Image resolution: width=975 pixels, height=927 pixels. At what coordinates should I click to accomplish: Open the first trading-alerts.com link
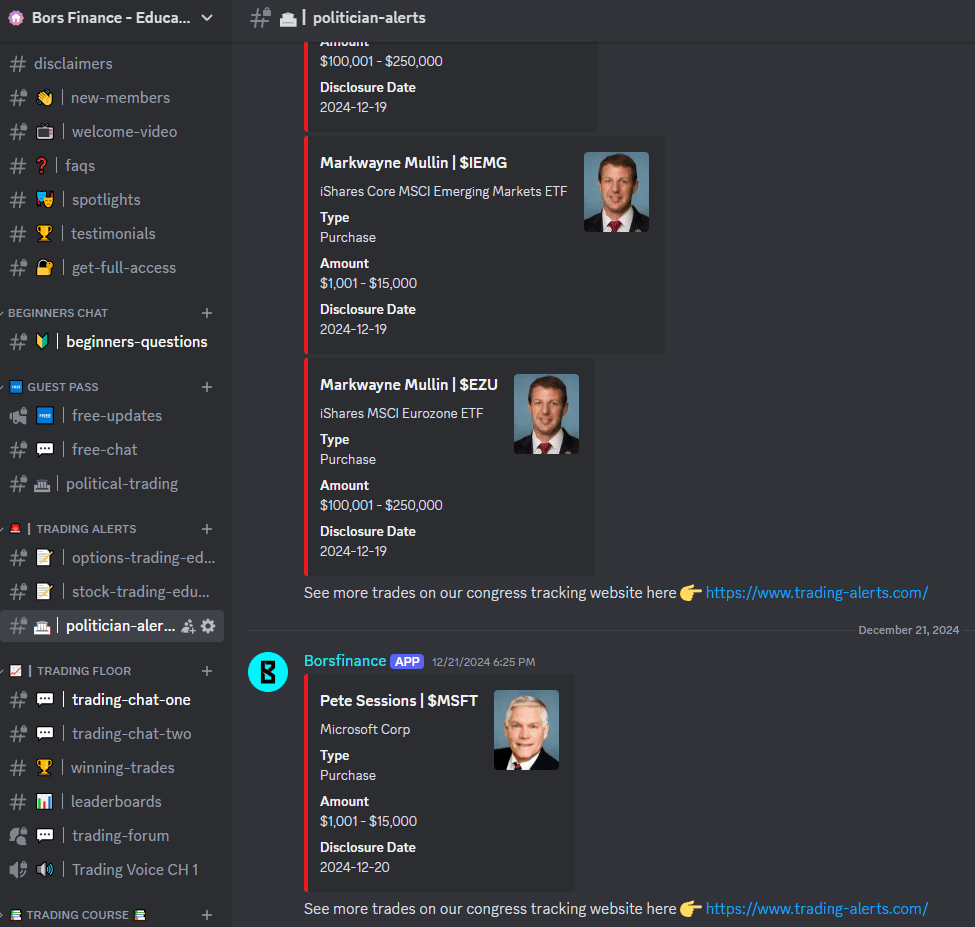(x=816, y=593)
